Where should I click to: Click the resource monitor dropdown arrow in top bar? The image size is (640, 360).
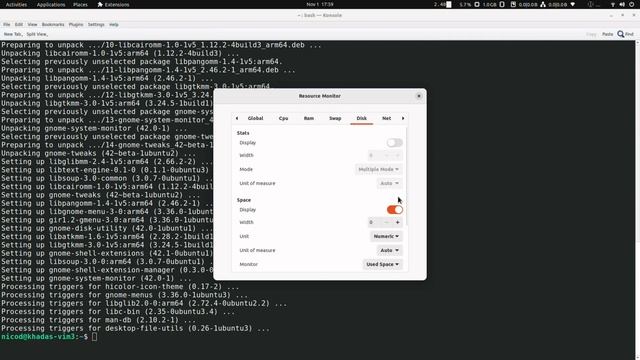point(573,4)
